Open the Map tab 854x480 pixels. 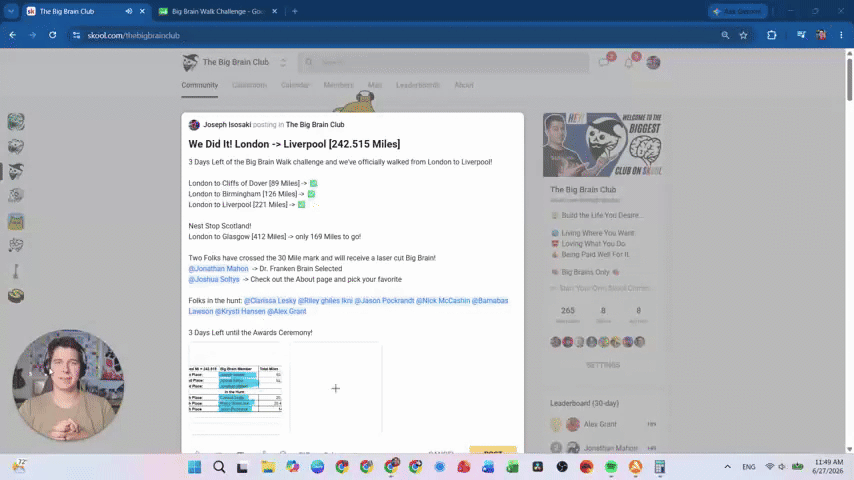pos(375,85)
